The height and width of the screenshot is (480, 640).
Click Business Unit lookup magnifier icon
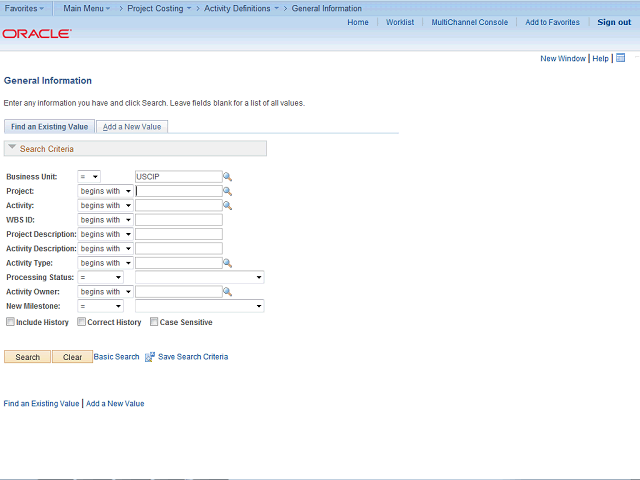[x=228, y=177]
